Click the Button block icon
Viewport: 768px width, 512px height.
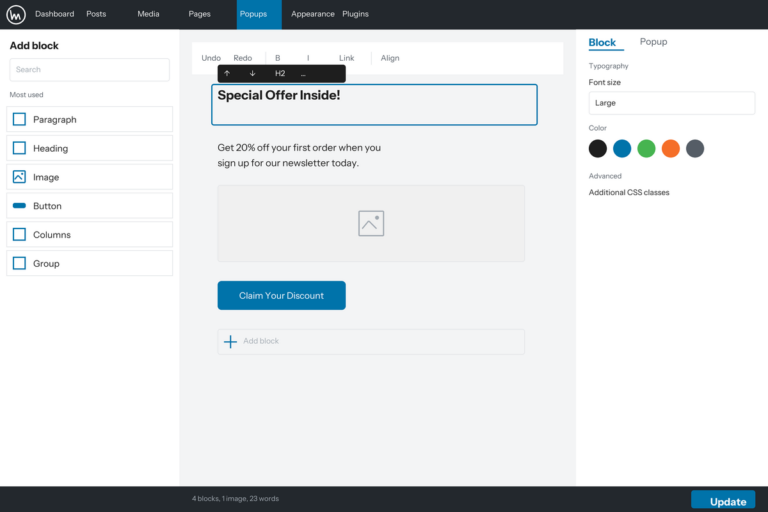[19, 206]
